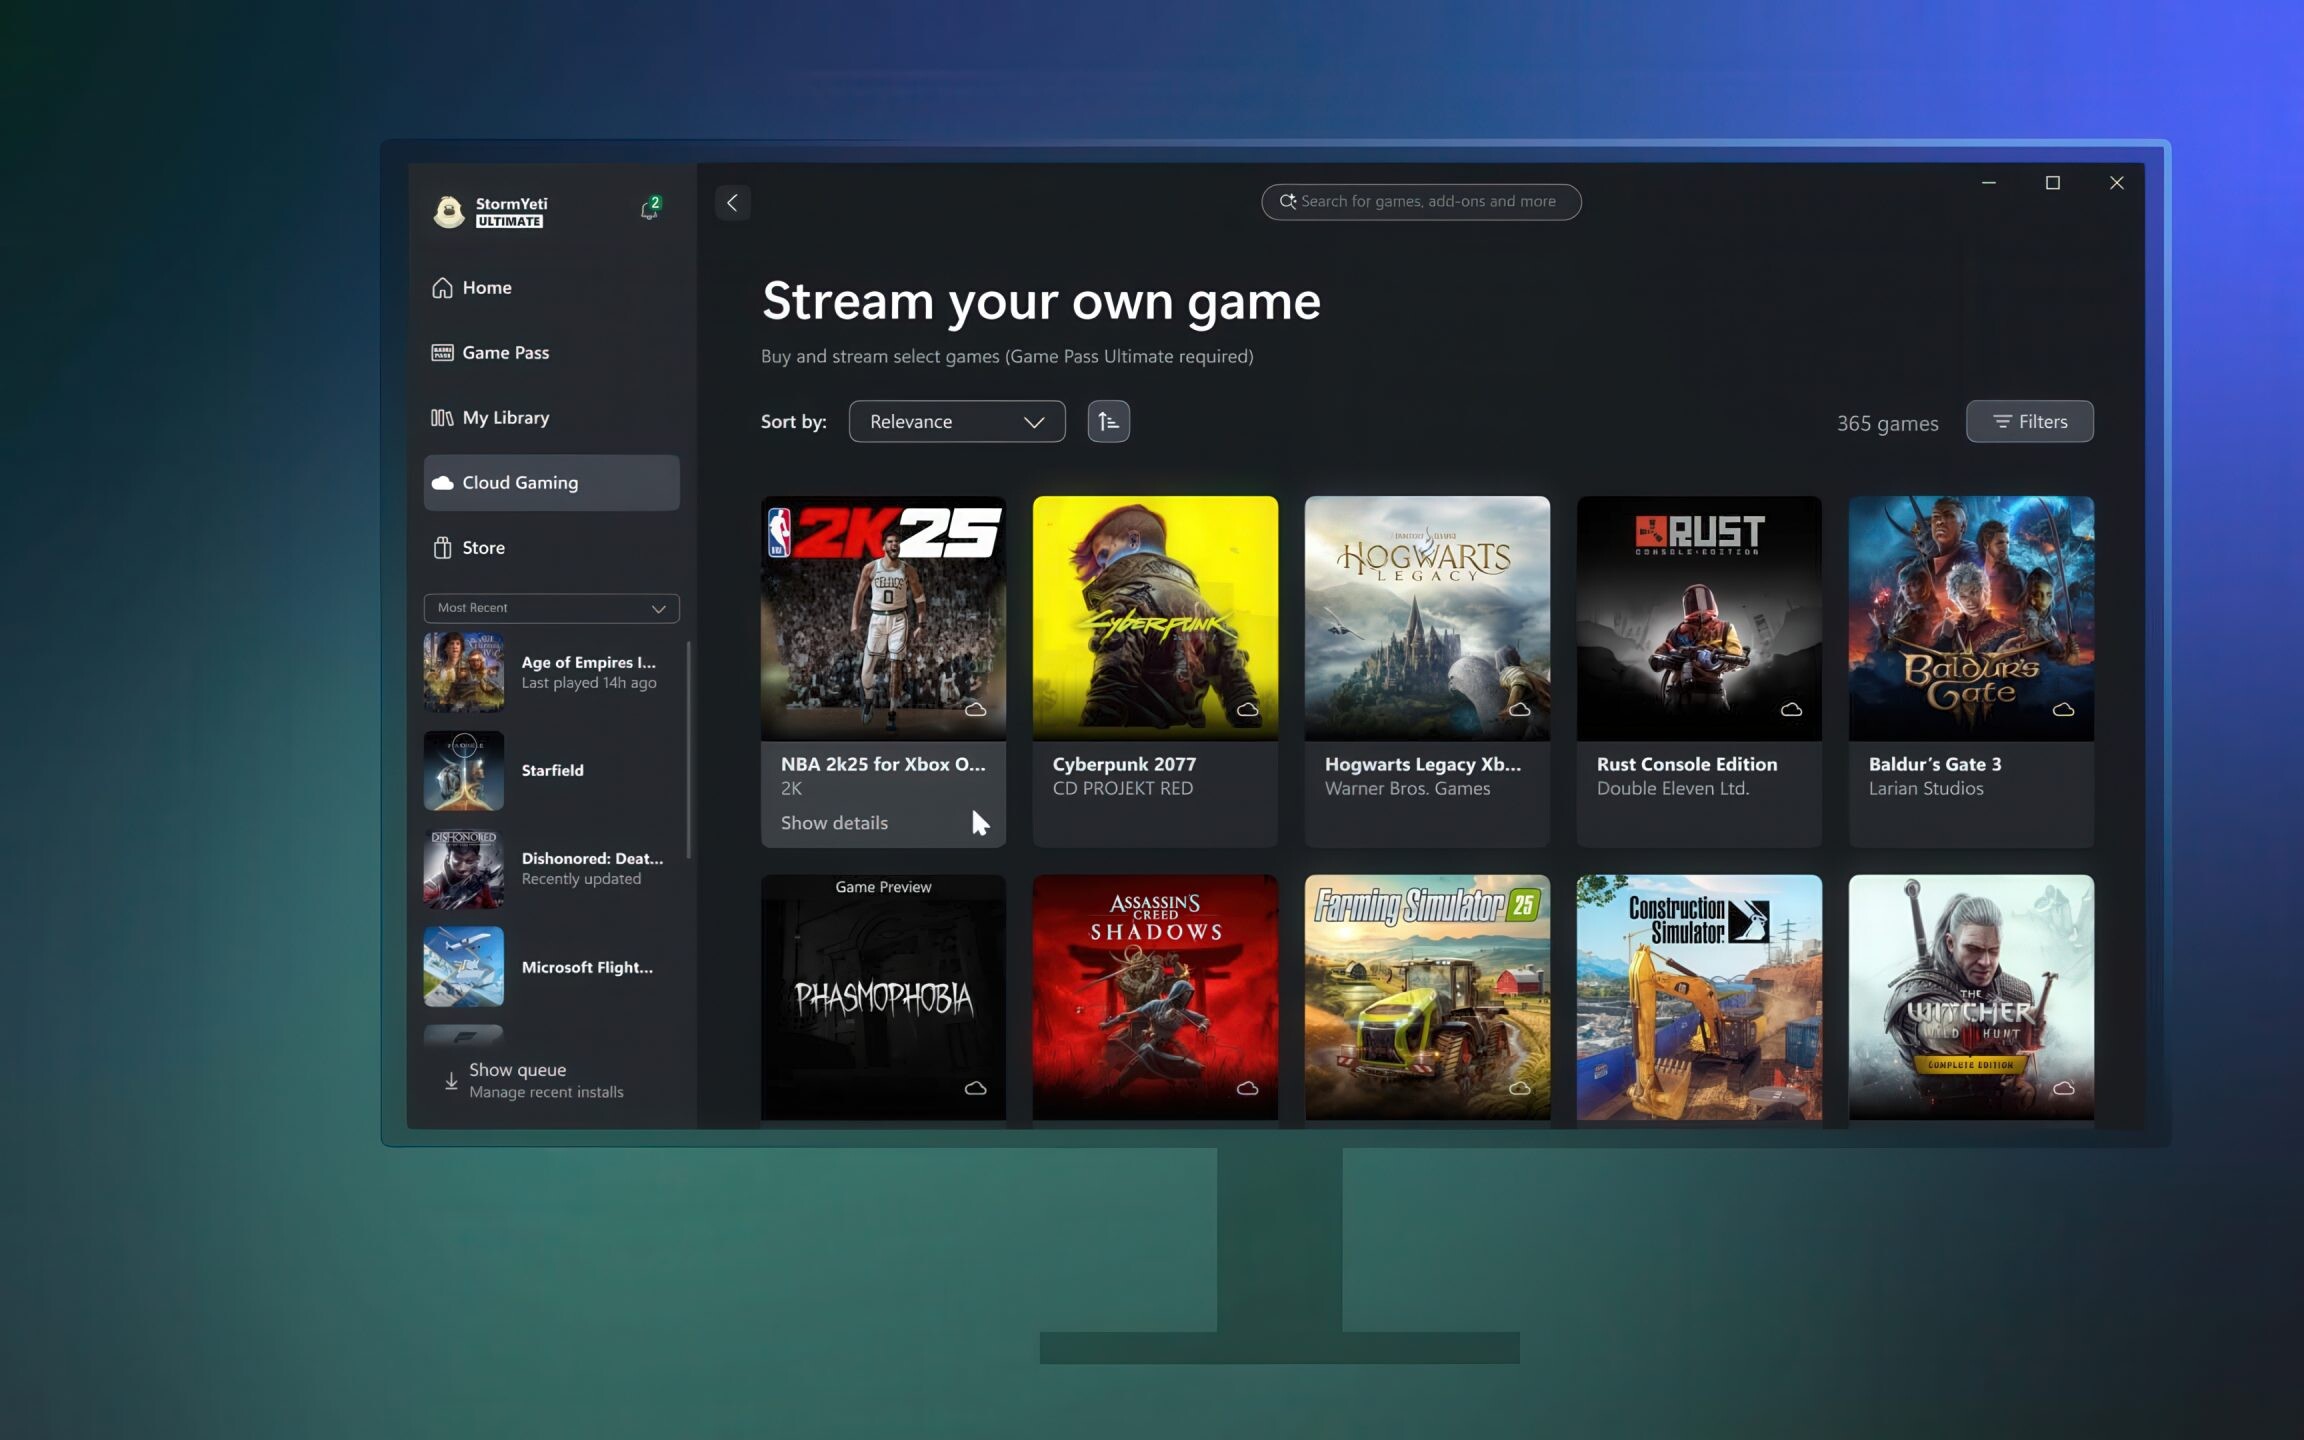Click the cloud icon on Phasmophobia cover
The image size is (2304, 1440).
click(x=975, y=1088)
